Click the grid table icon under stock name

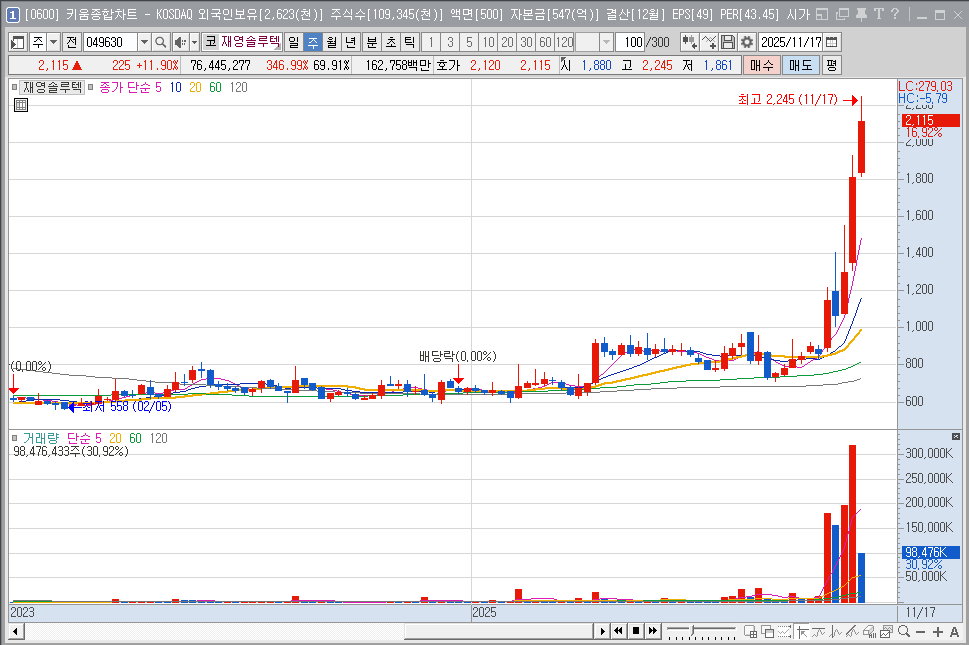21,105
